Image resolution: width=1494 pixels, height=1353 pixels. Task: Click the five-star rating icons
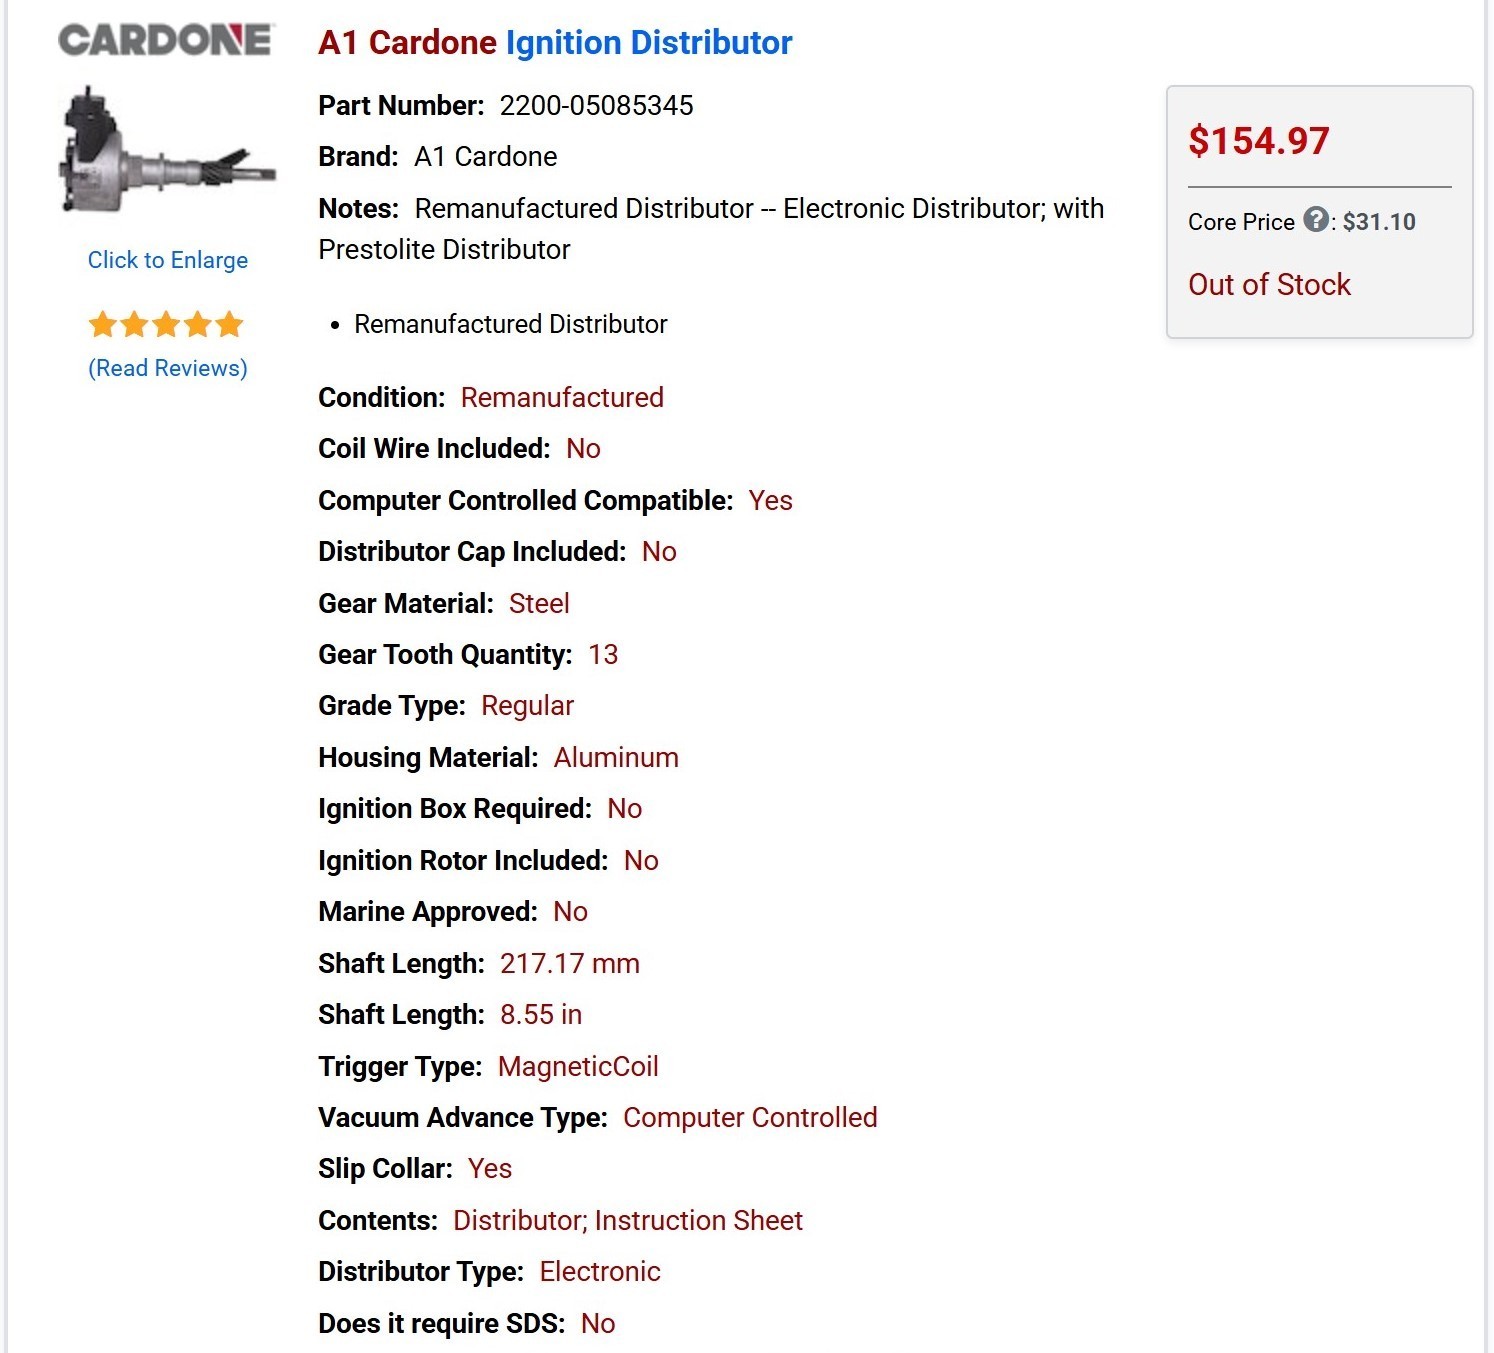166,325
